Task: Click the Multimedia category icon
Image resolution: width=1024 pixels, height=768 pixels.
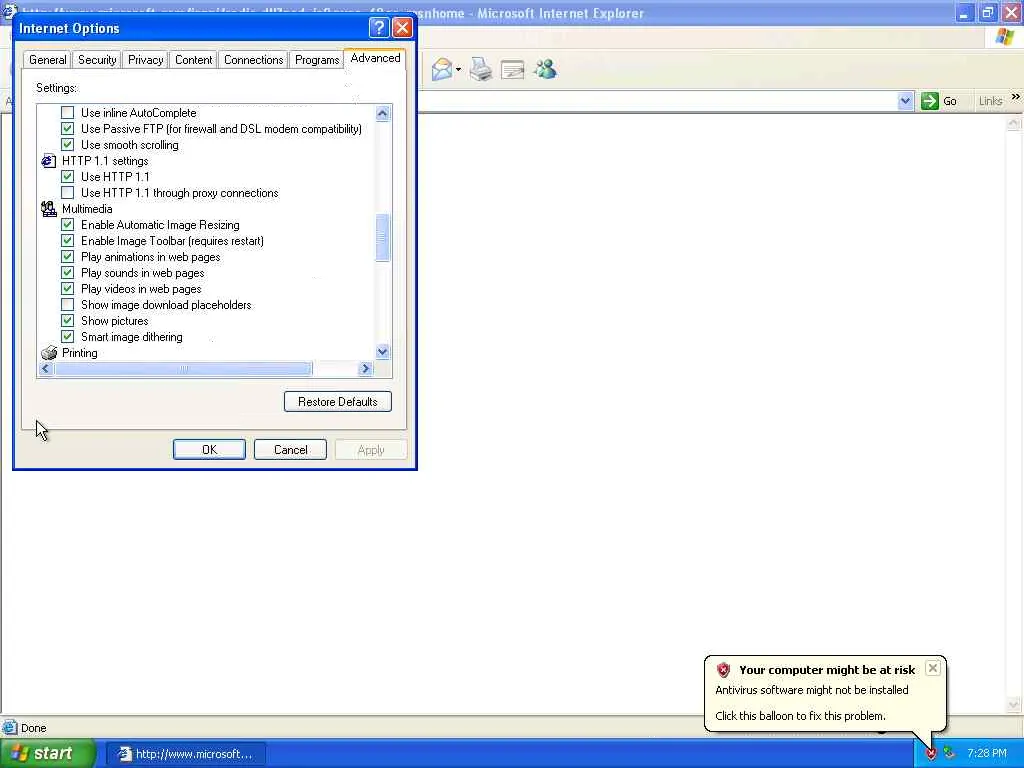Action: [48, 209]
